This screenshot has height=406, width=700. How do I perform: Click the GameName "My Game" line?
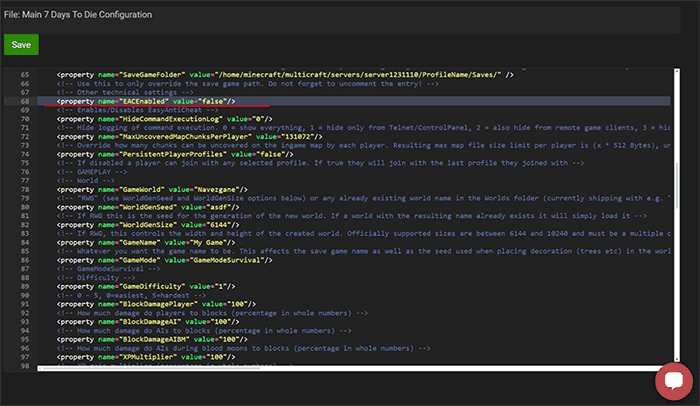(146, 243)
